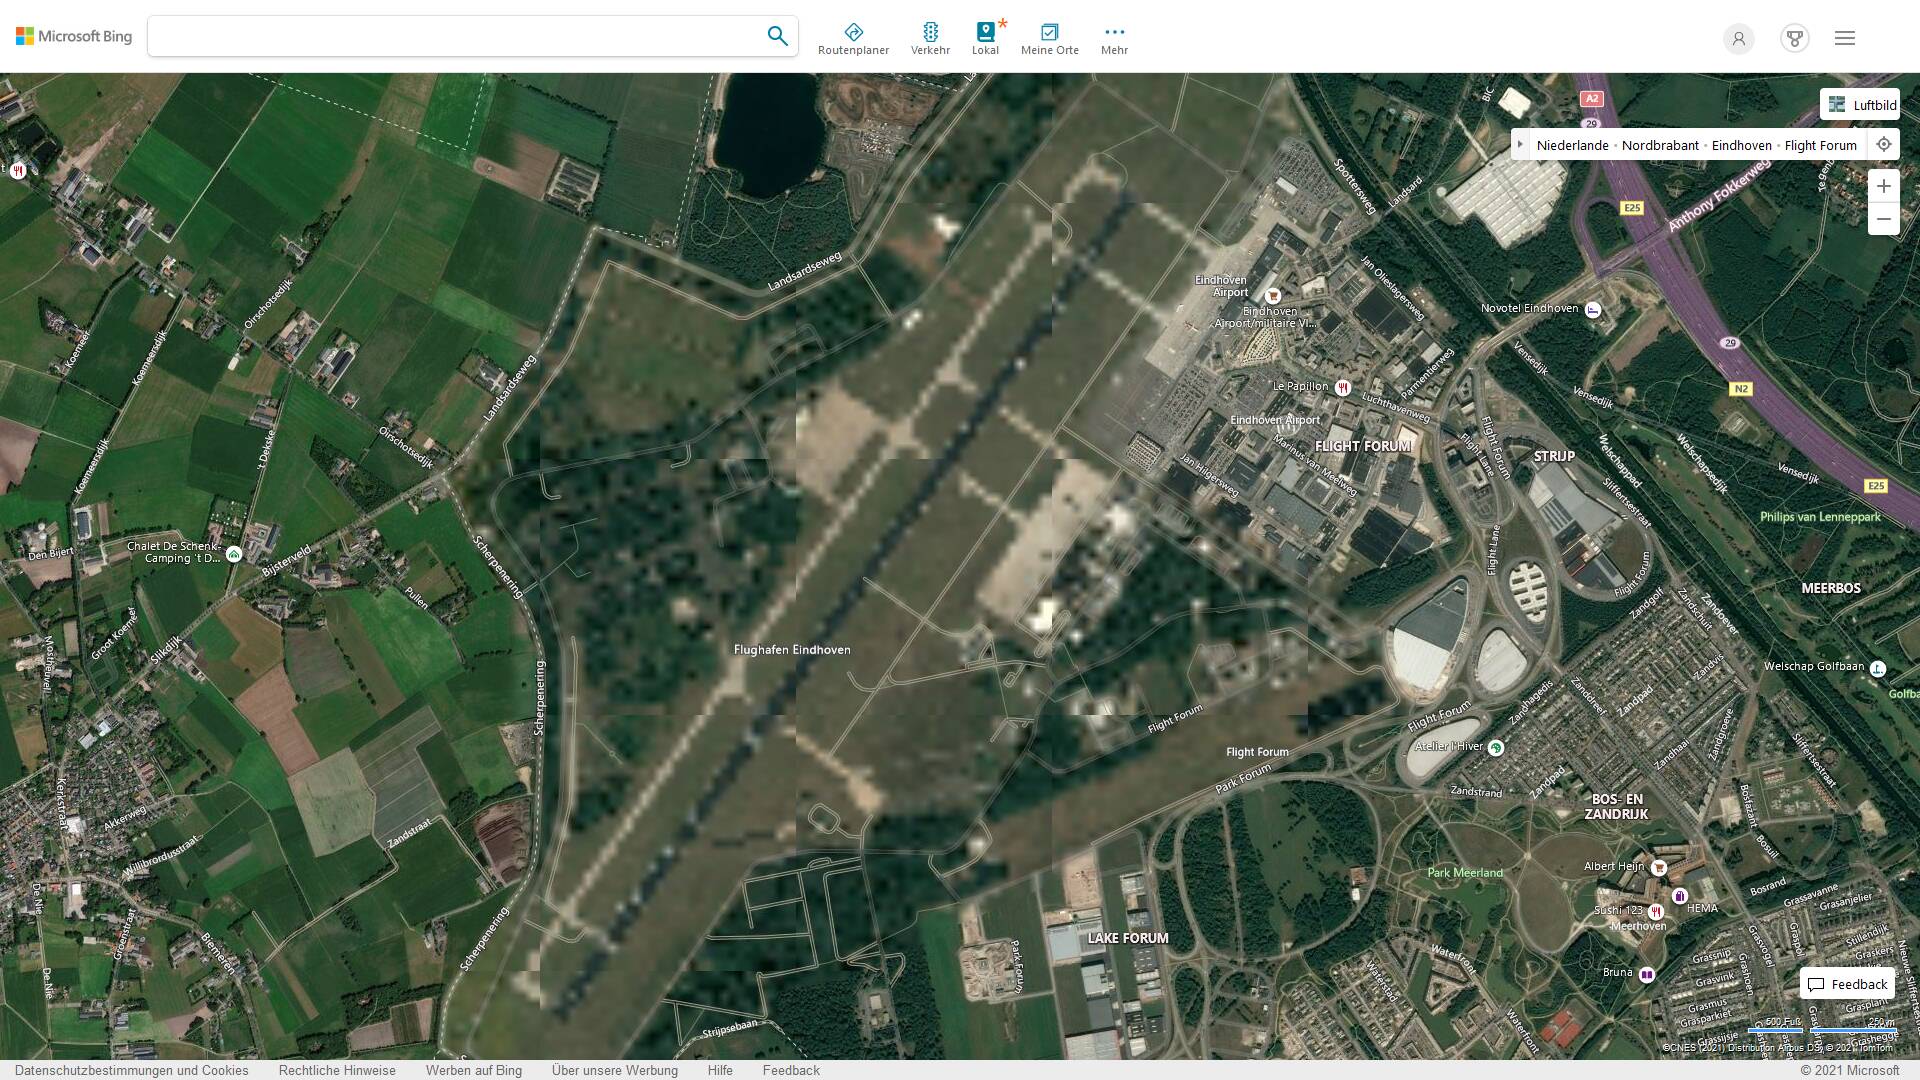This screenshot has width=1920, height=1080.
Task: Open Datenschutzbestimmungen und Cookies link
Action: pos(131,1070)
